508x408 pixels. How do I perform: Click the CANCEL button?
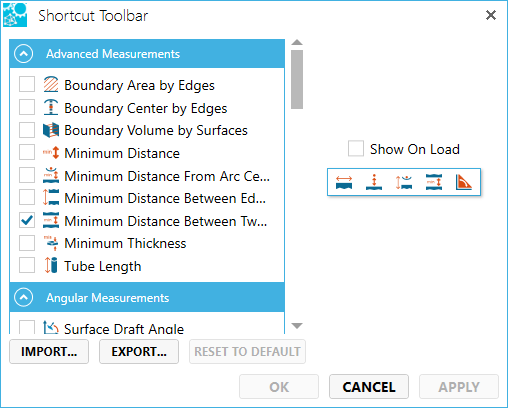(369, 387)
